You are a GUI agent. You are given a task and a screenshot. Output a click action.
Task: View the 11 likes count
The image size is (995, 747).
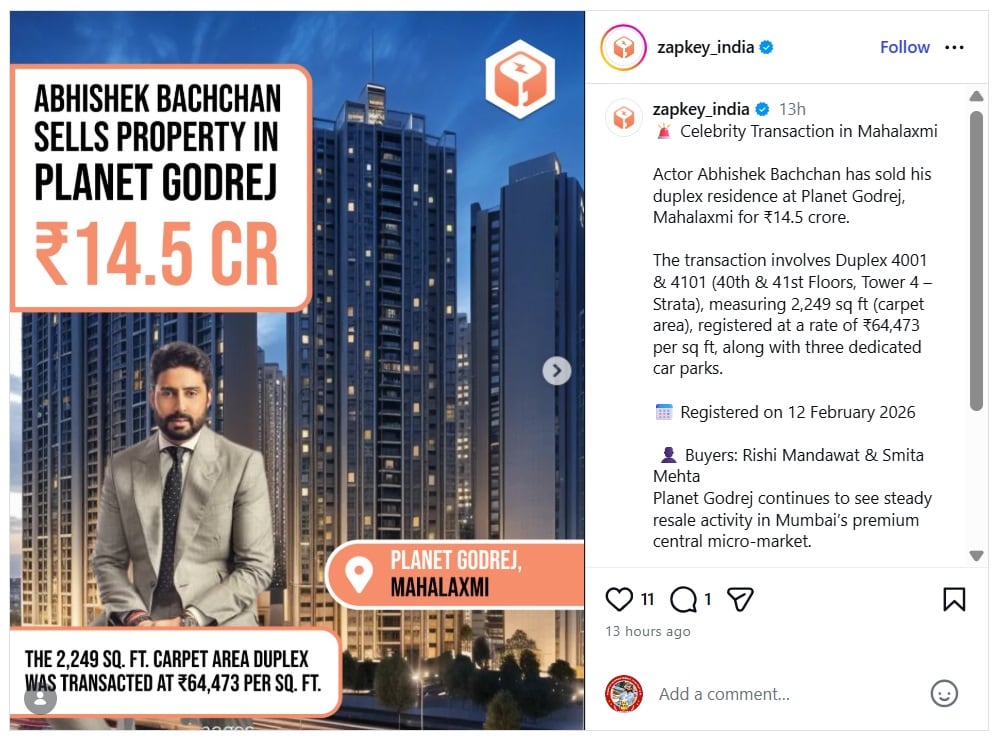pos(647,599)
